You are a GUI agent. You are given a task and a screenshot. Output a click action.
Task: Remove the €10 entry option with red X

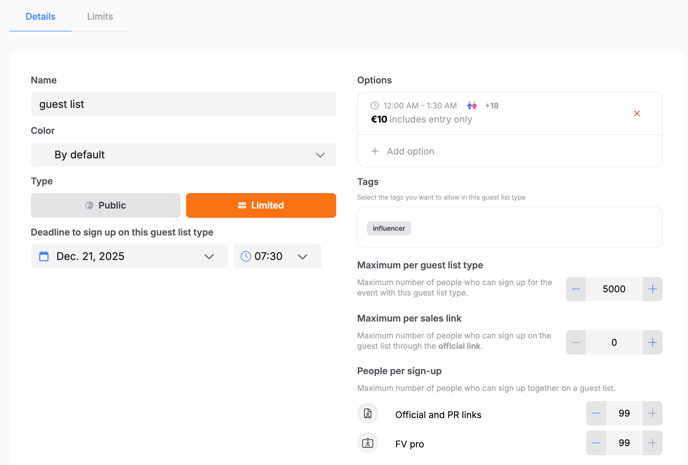point(637,114)
